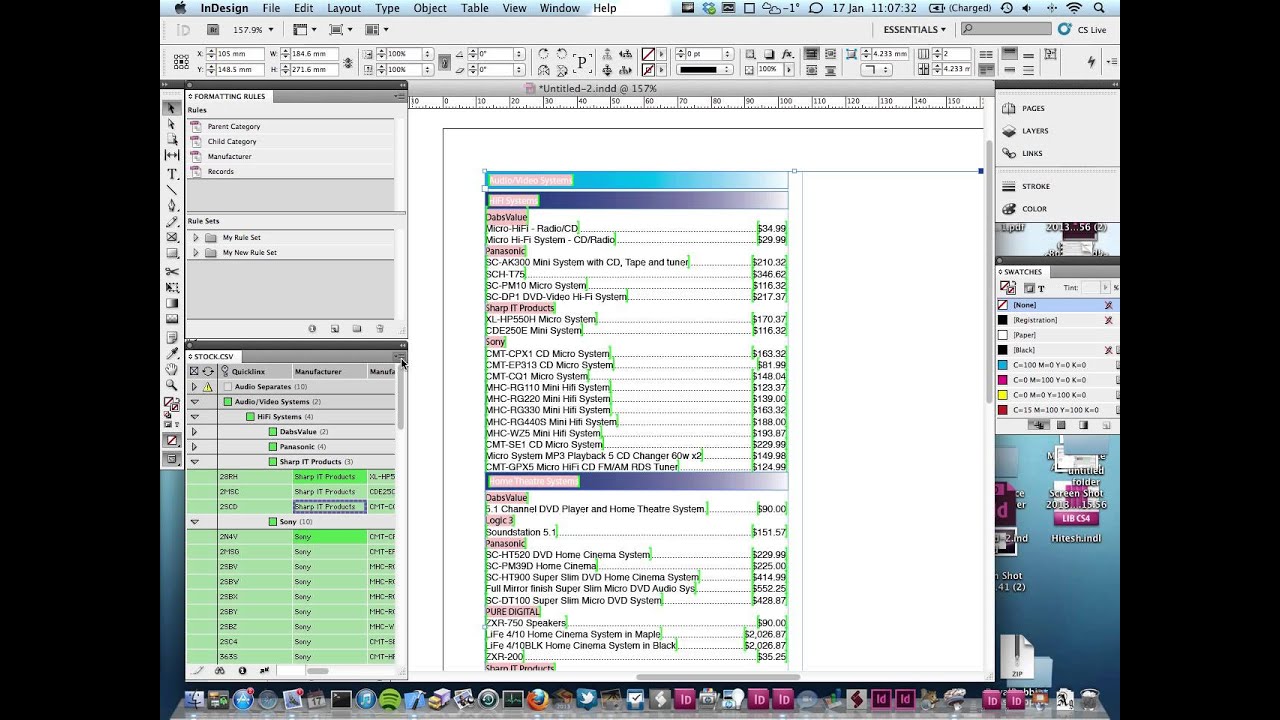Toggle DabsValue green checkbox
This screenshot has width=1280, height=720.
pyautogui.click(x=272, y=431)
